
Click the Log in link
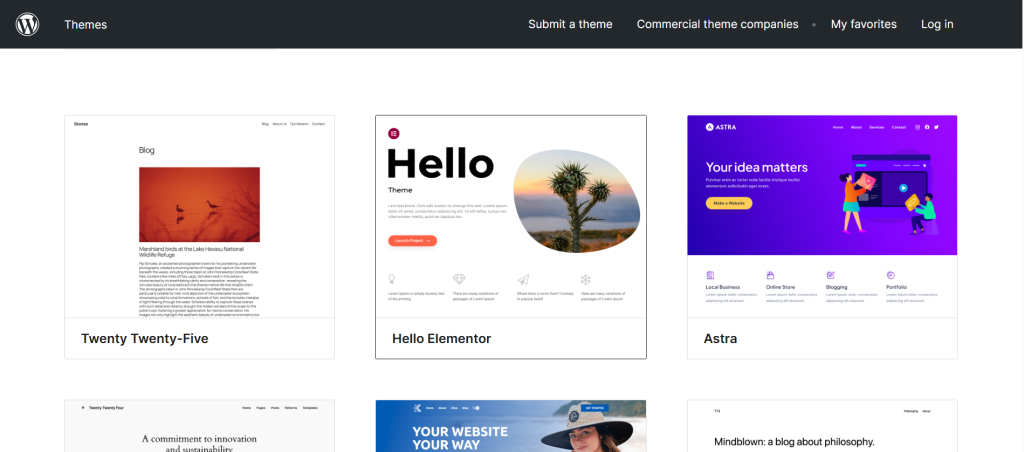tap(937, 24)
